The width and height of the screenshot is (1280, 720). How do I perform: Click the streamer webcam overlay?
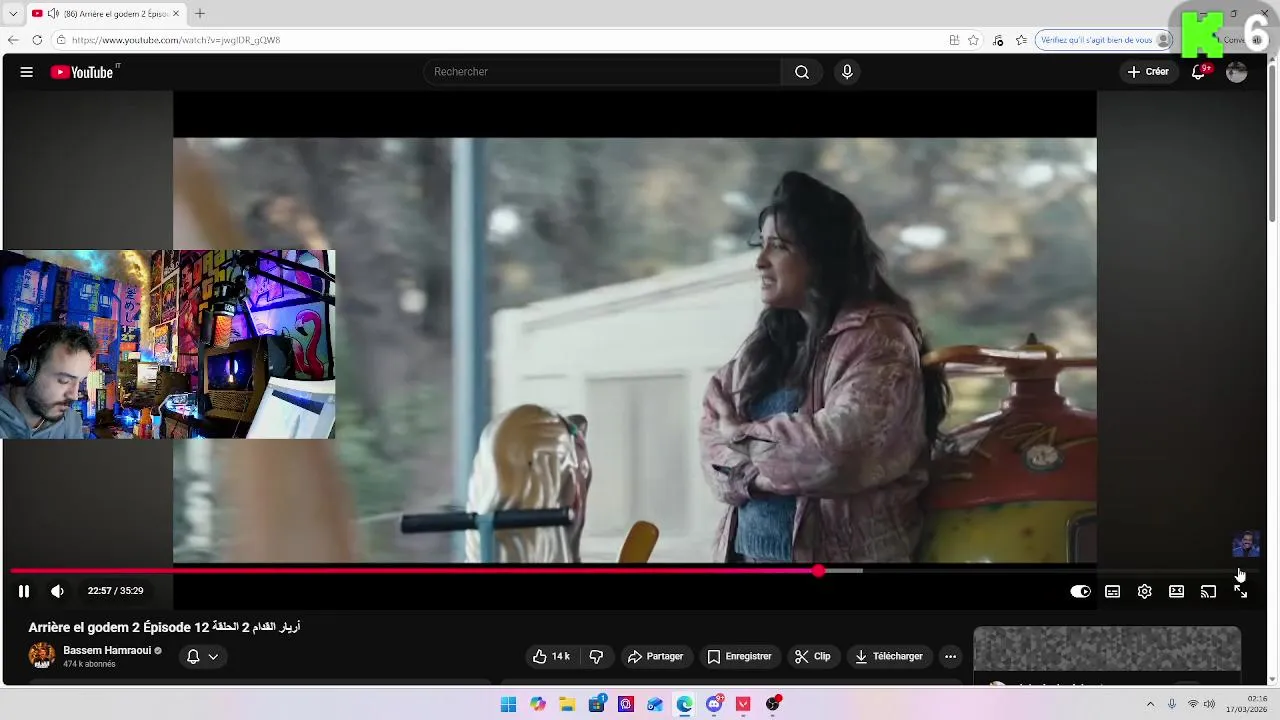(167, 345)
